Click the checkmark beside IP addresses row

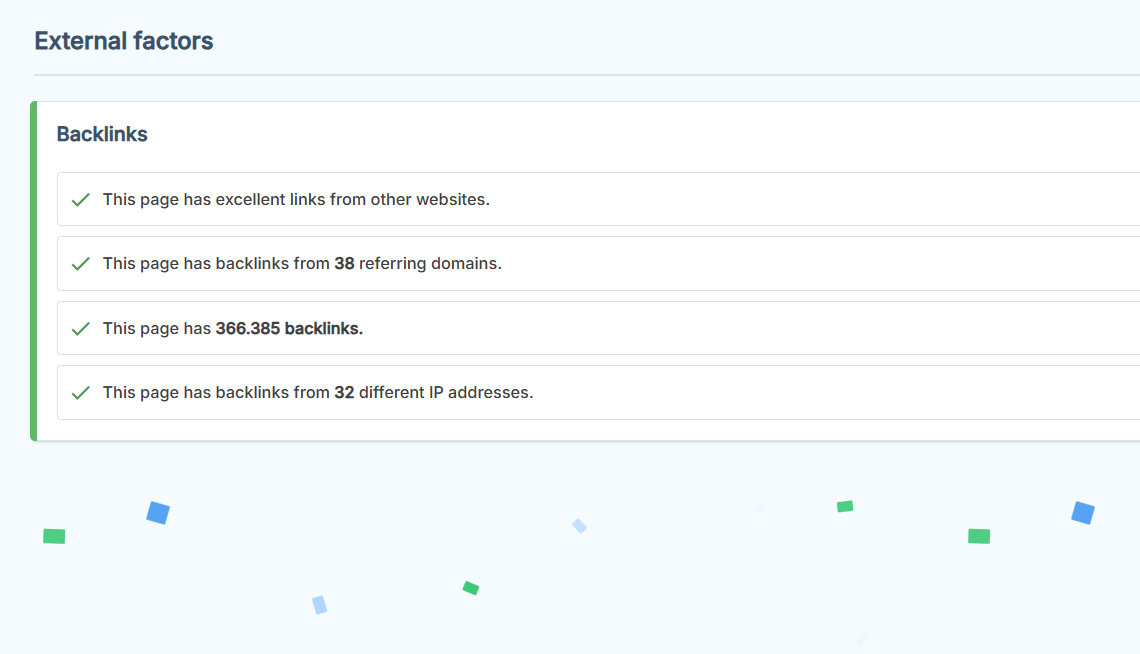point(81,393)
